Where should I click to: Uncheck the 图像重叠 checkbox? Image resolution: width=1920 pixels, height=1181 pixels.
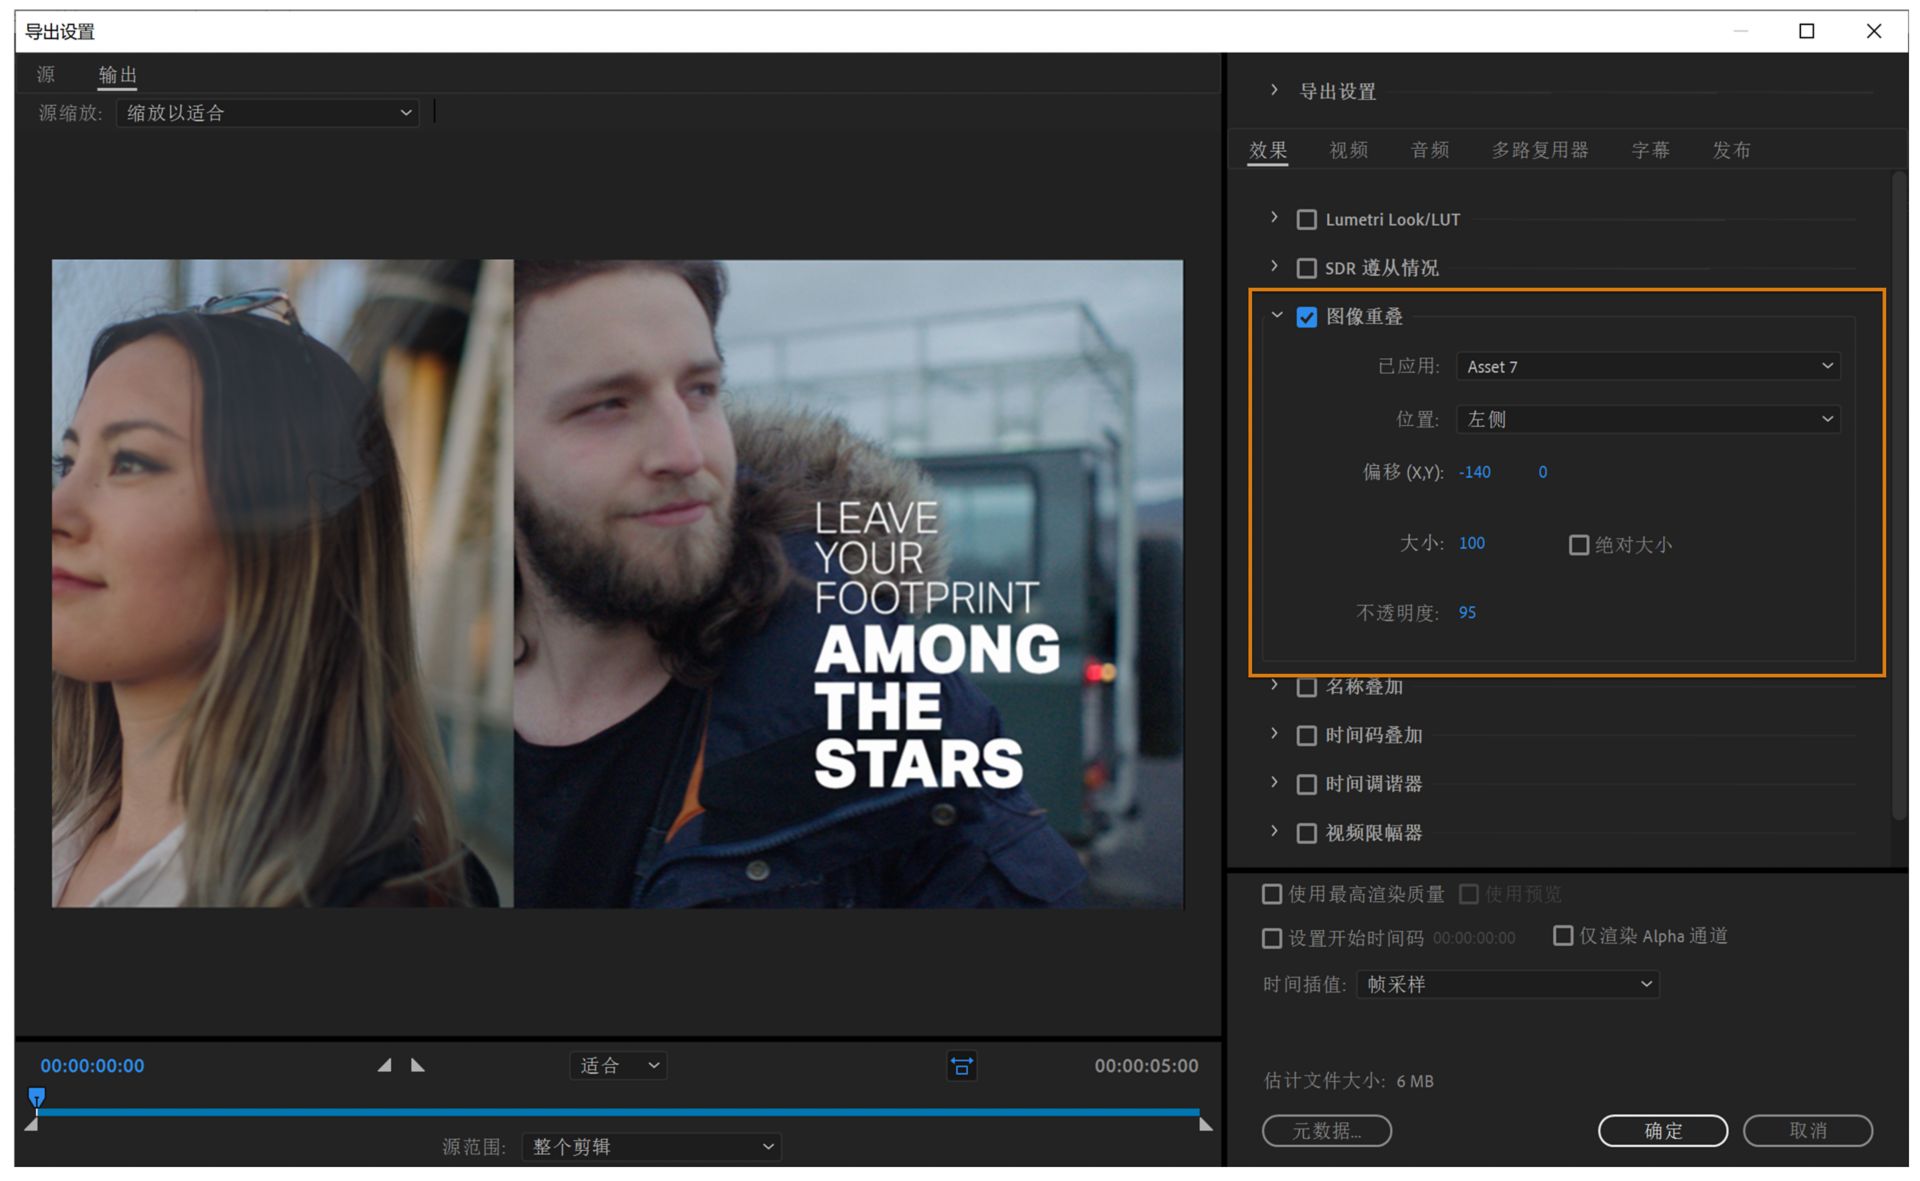click(x=1306, y=317)
